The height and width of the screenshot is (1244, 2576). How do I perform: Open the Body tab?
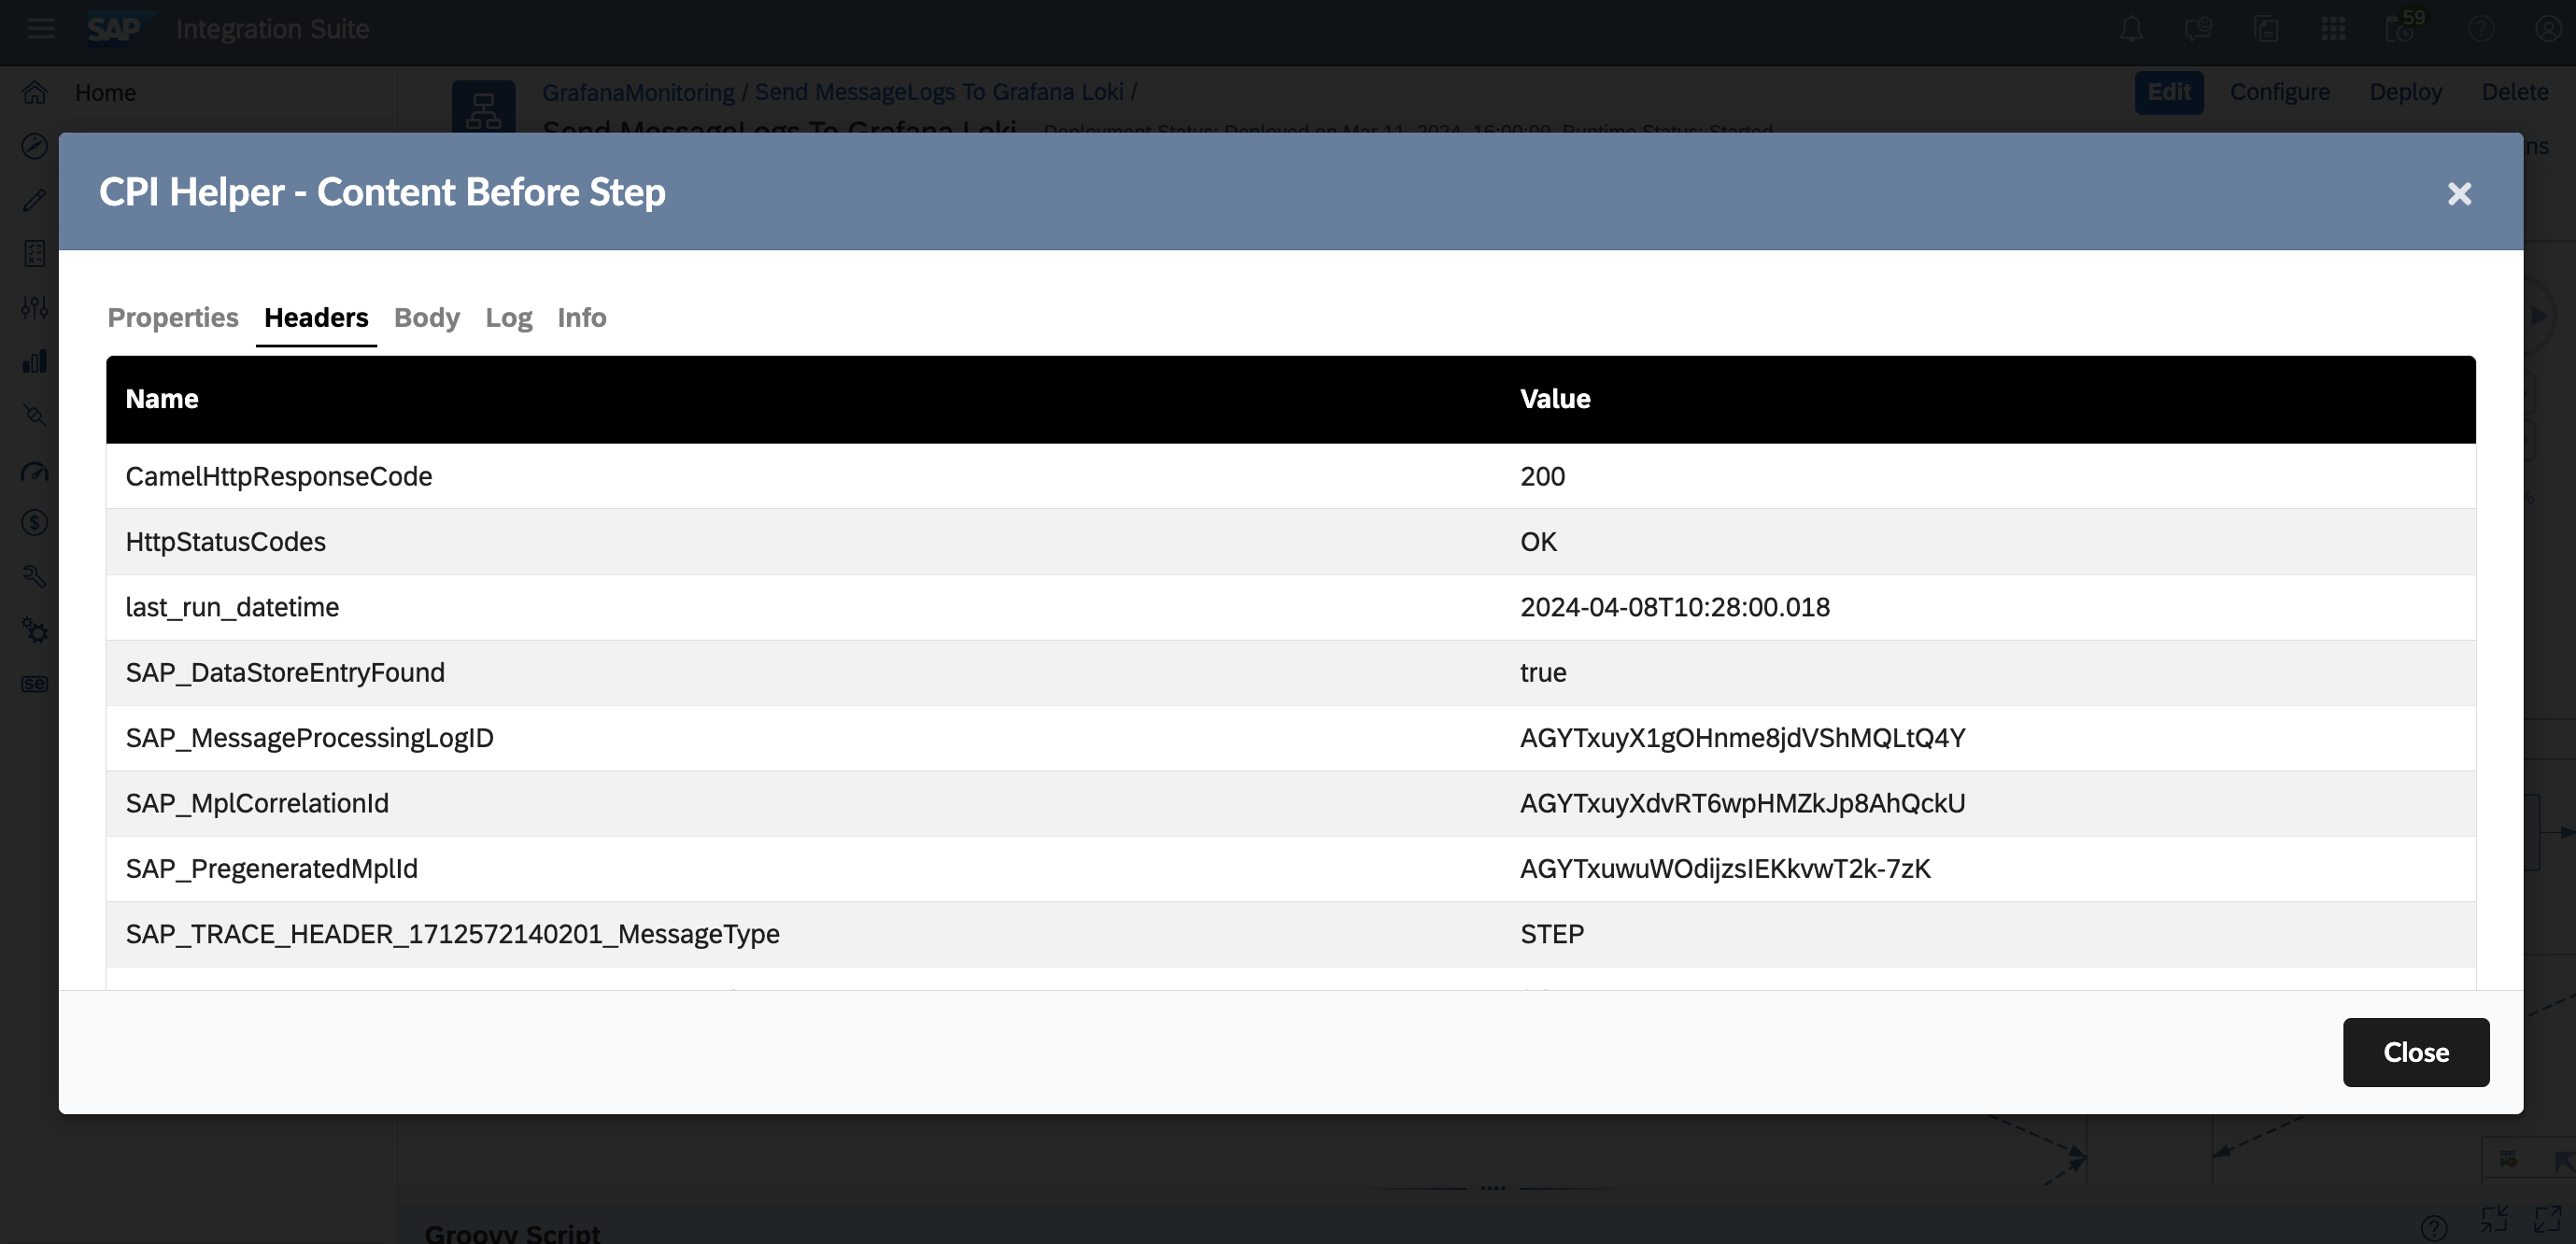[x=426, y=317]
